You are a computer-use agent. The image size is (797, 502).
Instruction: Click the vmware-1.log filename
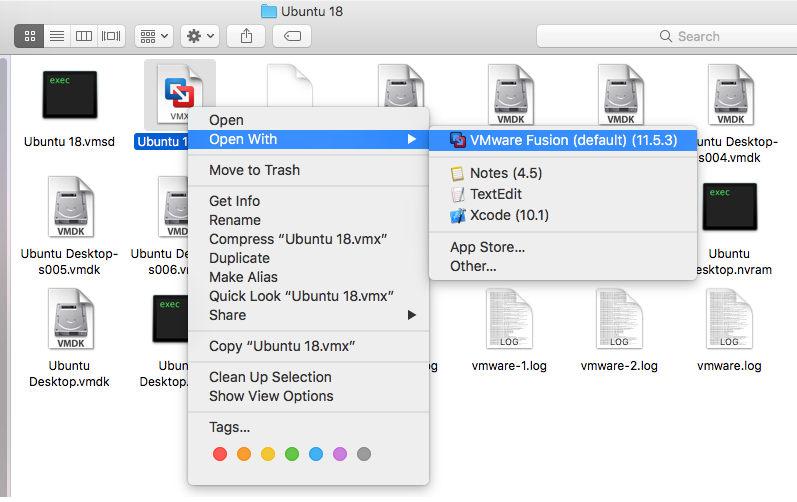[x=509, y=366]
